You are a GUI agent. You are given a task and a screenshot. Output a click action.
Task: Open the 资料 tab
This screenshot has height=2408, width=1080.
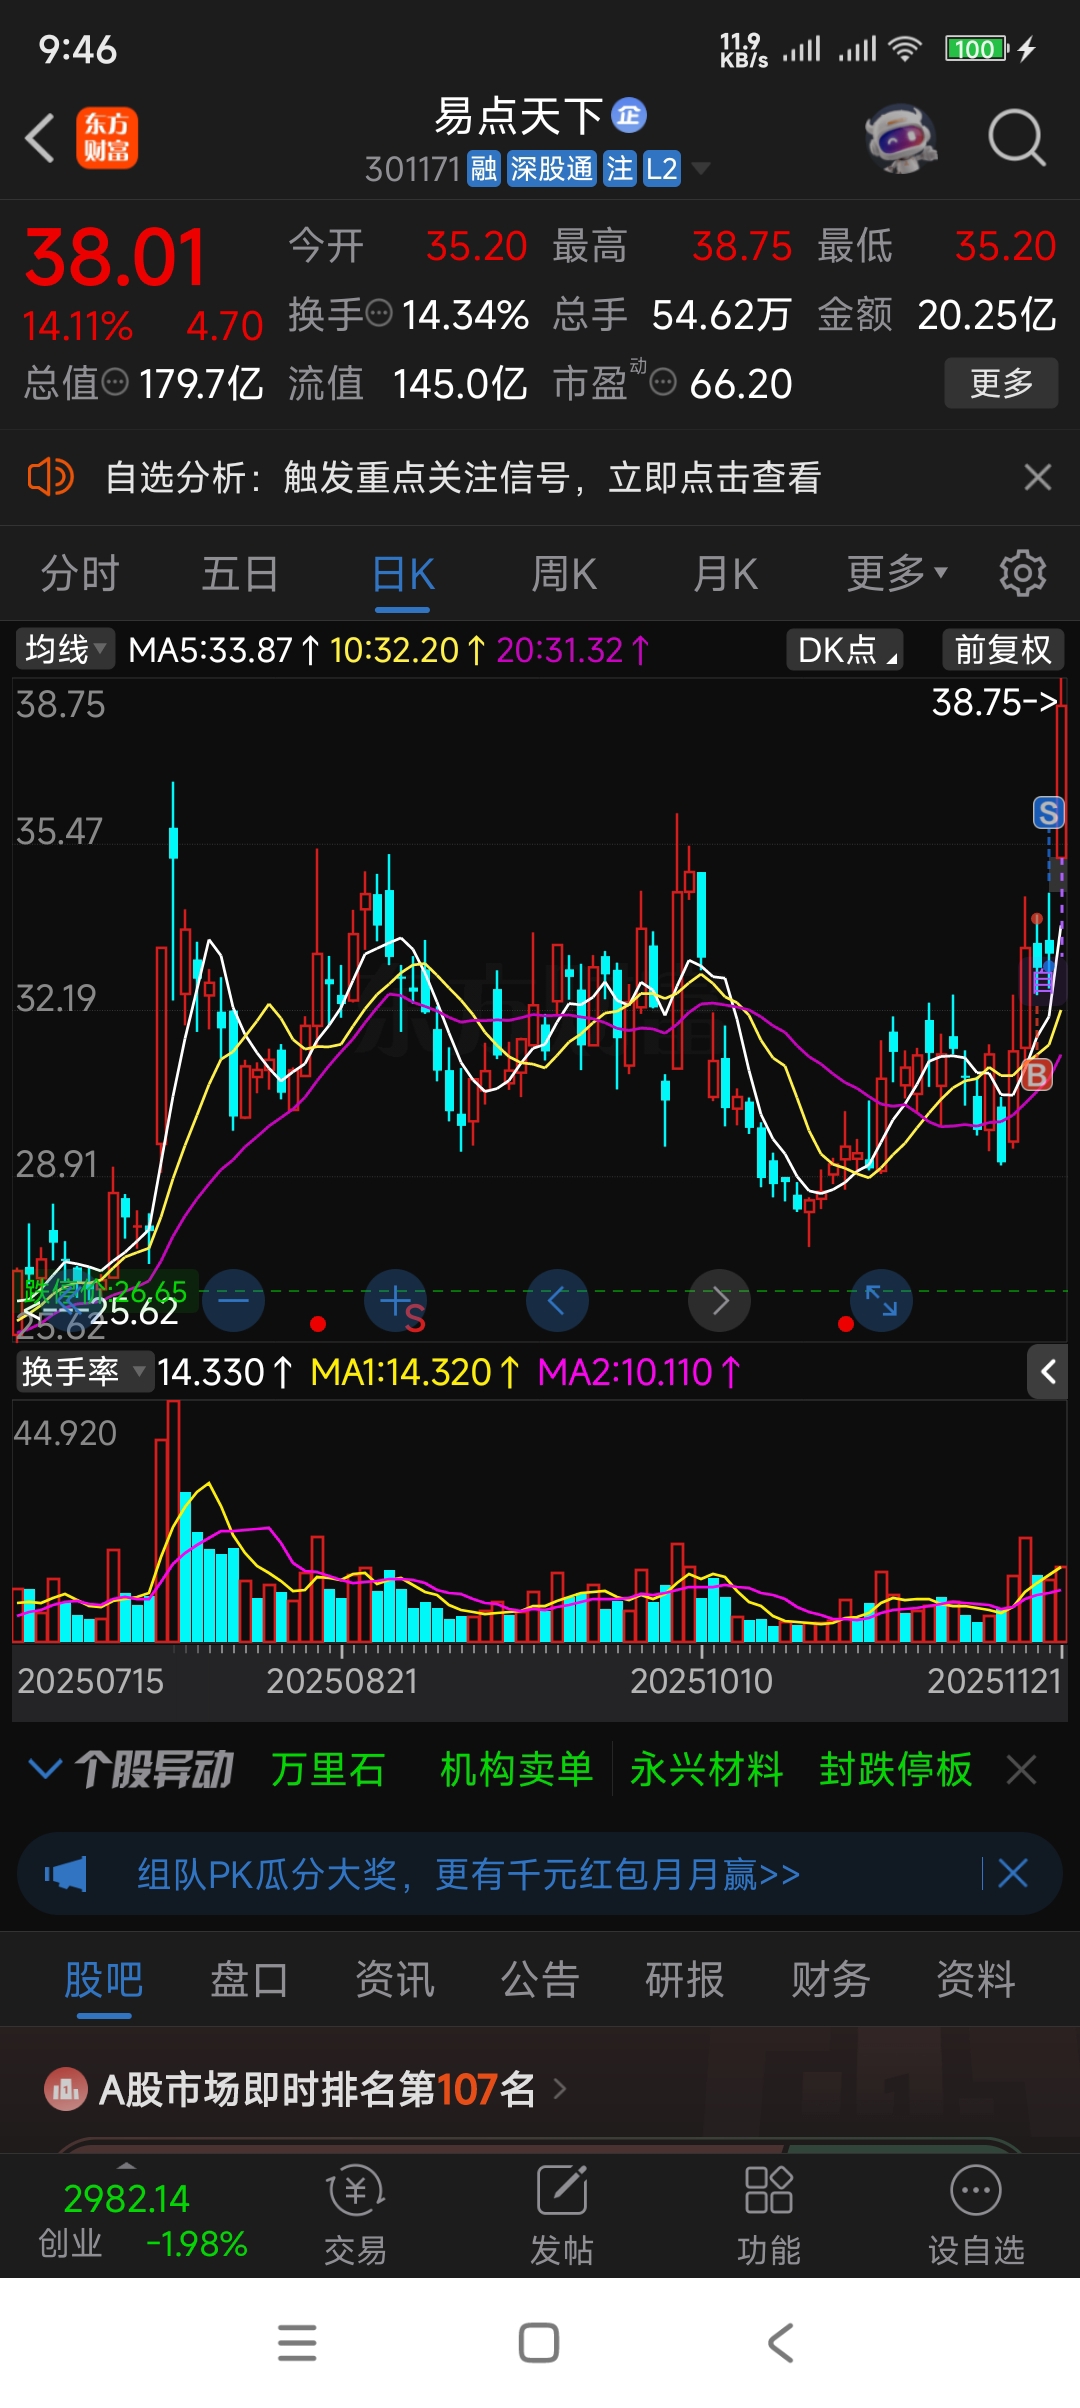pyautogui.click(x=976, y=1979)
